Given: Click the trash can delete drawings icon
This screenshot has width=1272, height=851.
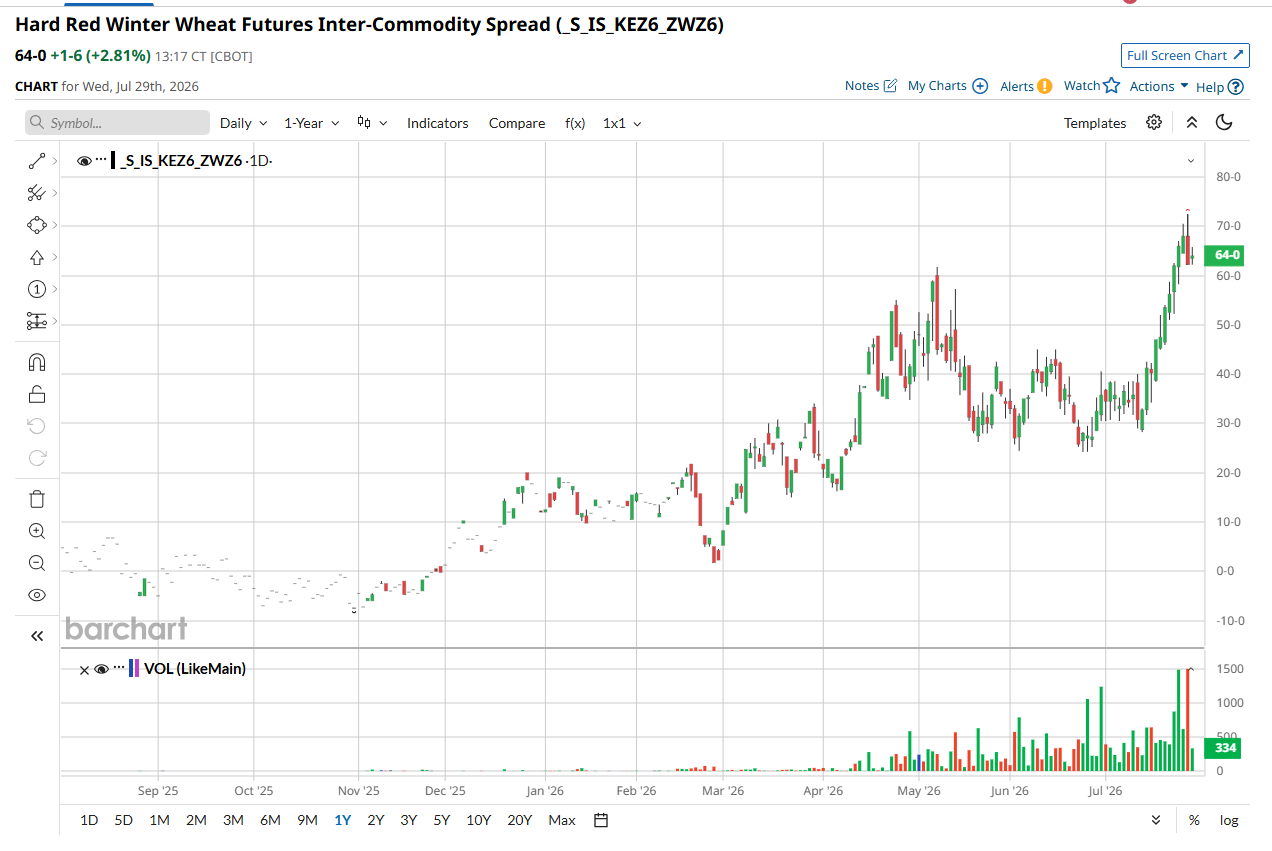Looking at the screenshot, I should [x=37, y=498].
